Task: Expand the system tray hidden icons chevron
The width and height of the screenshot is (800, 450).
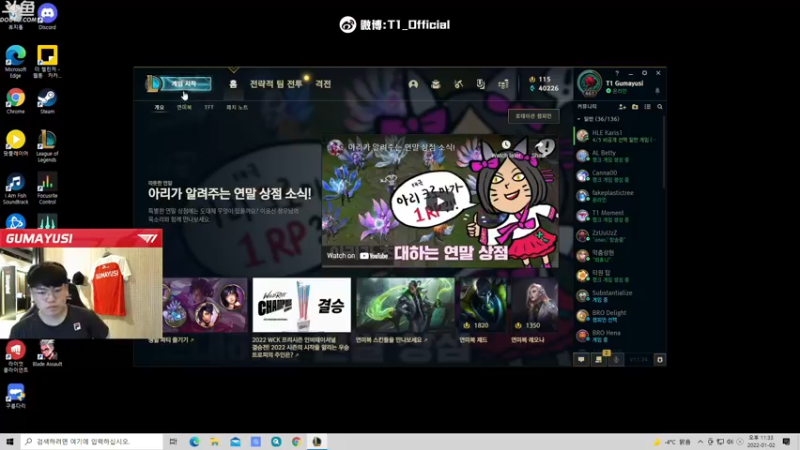Action: point(700,442)
